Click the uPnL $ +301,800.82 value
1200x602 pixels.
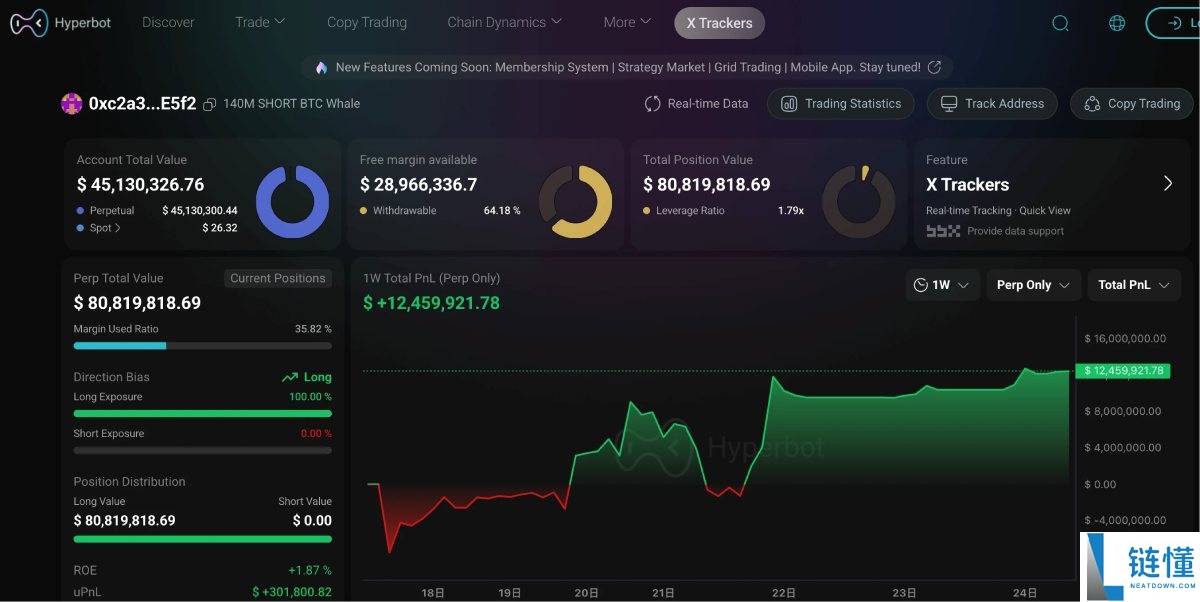click(x=292, y=592)
